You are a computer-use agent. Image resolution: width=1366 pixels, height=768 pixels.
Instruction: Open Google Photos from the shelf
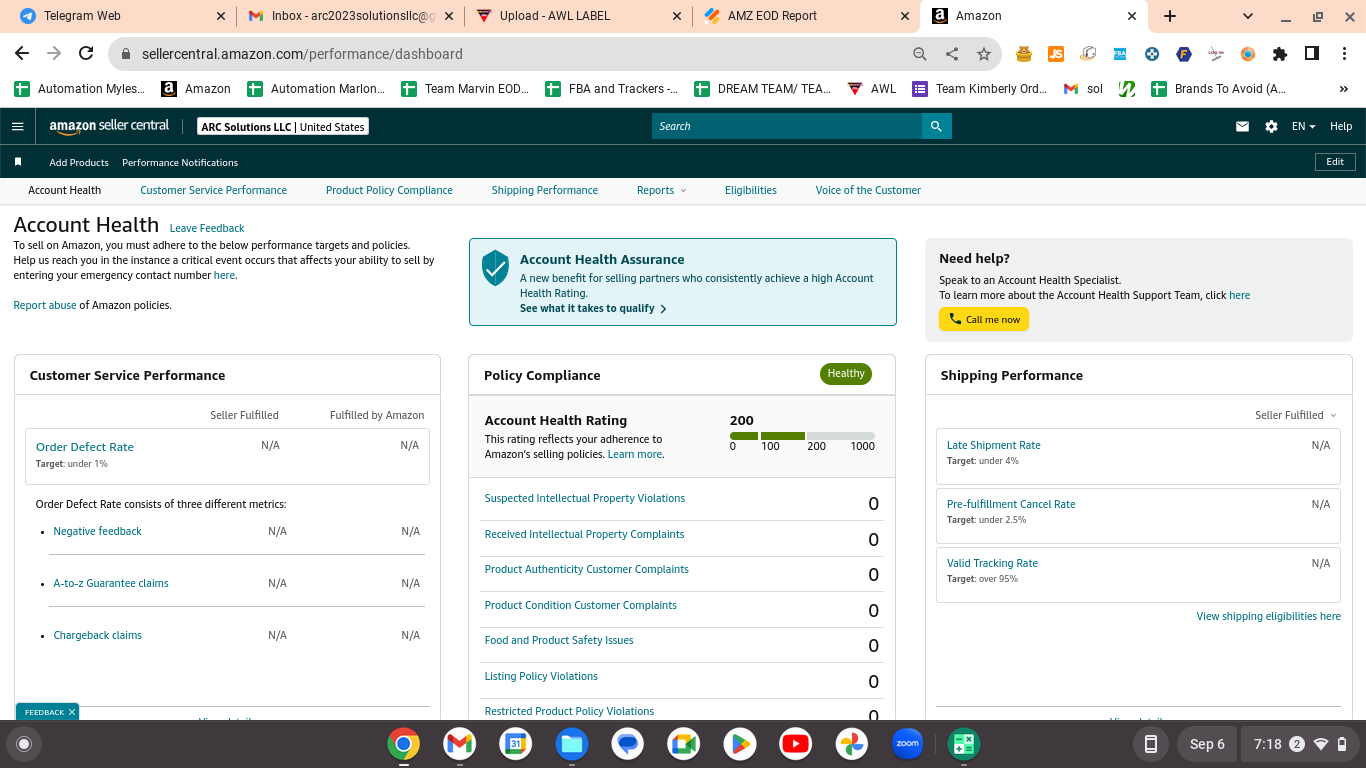(x=851, y=744)
